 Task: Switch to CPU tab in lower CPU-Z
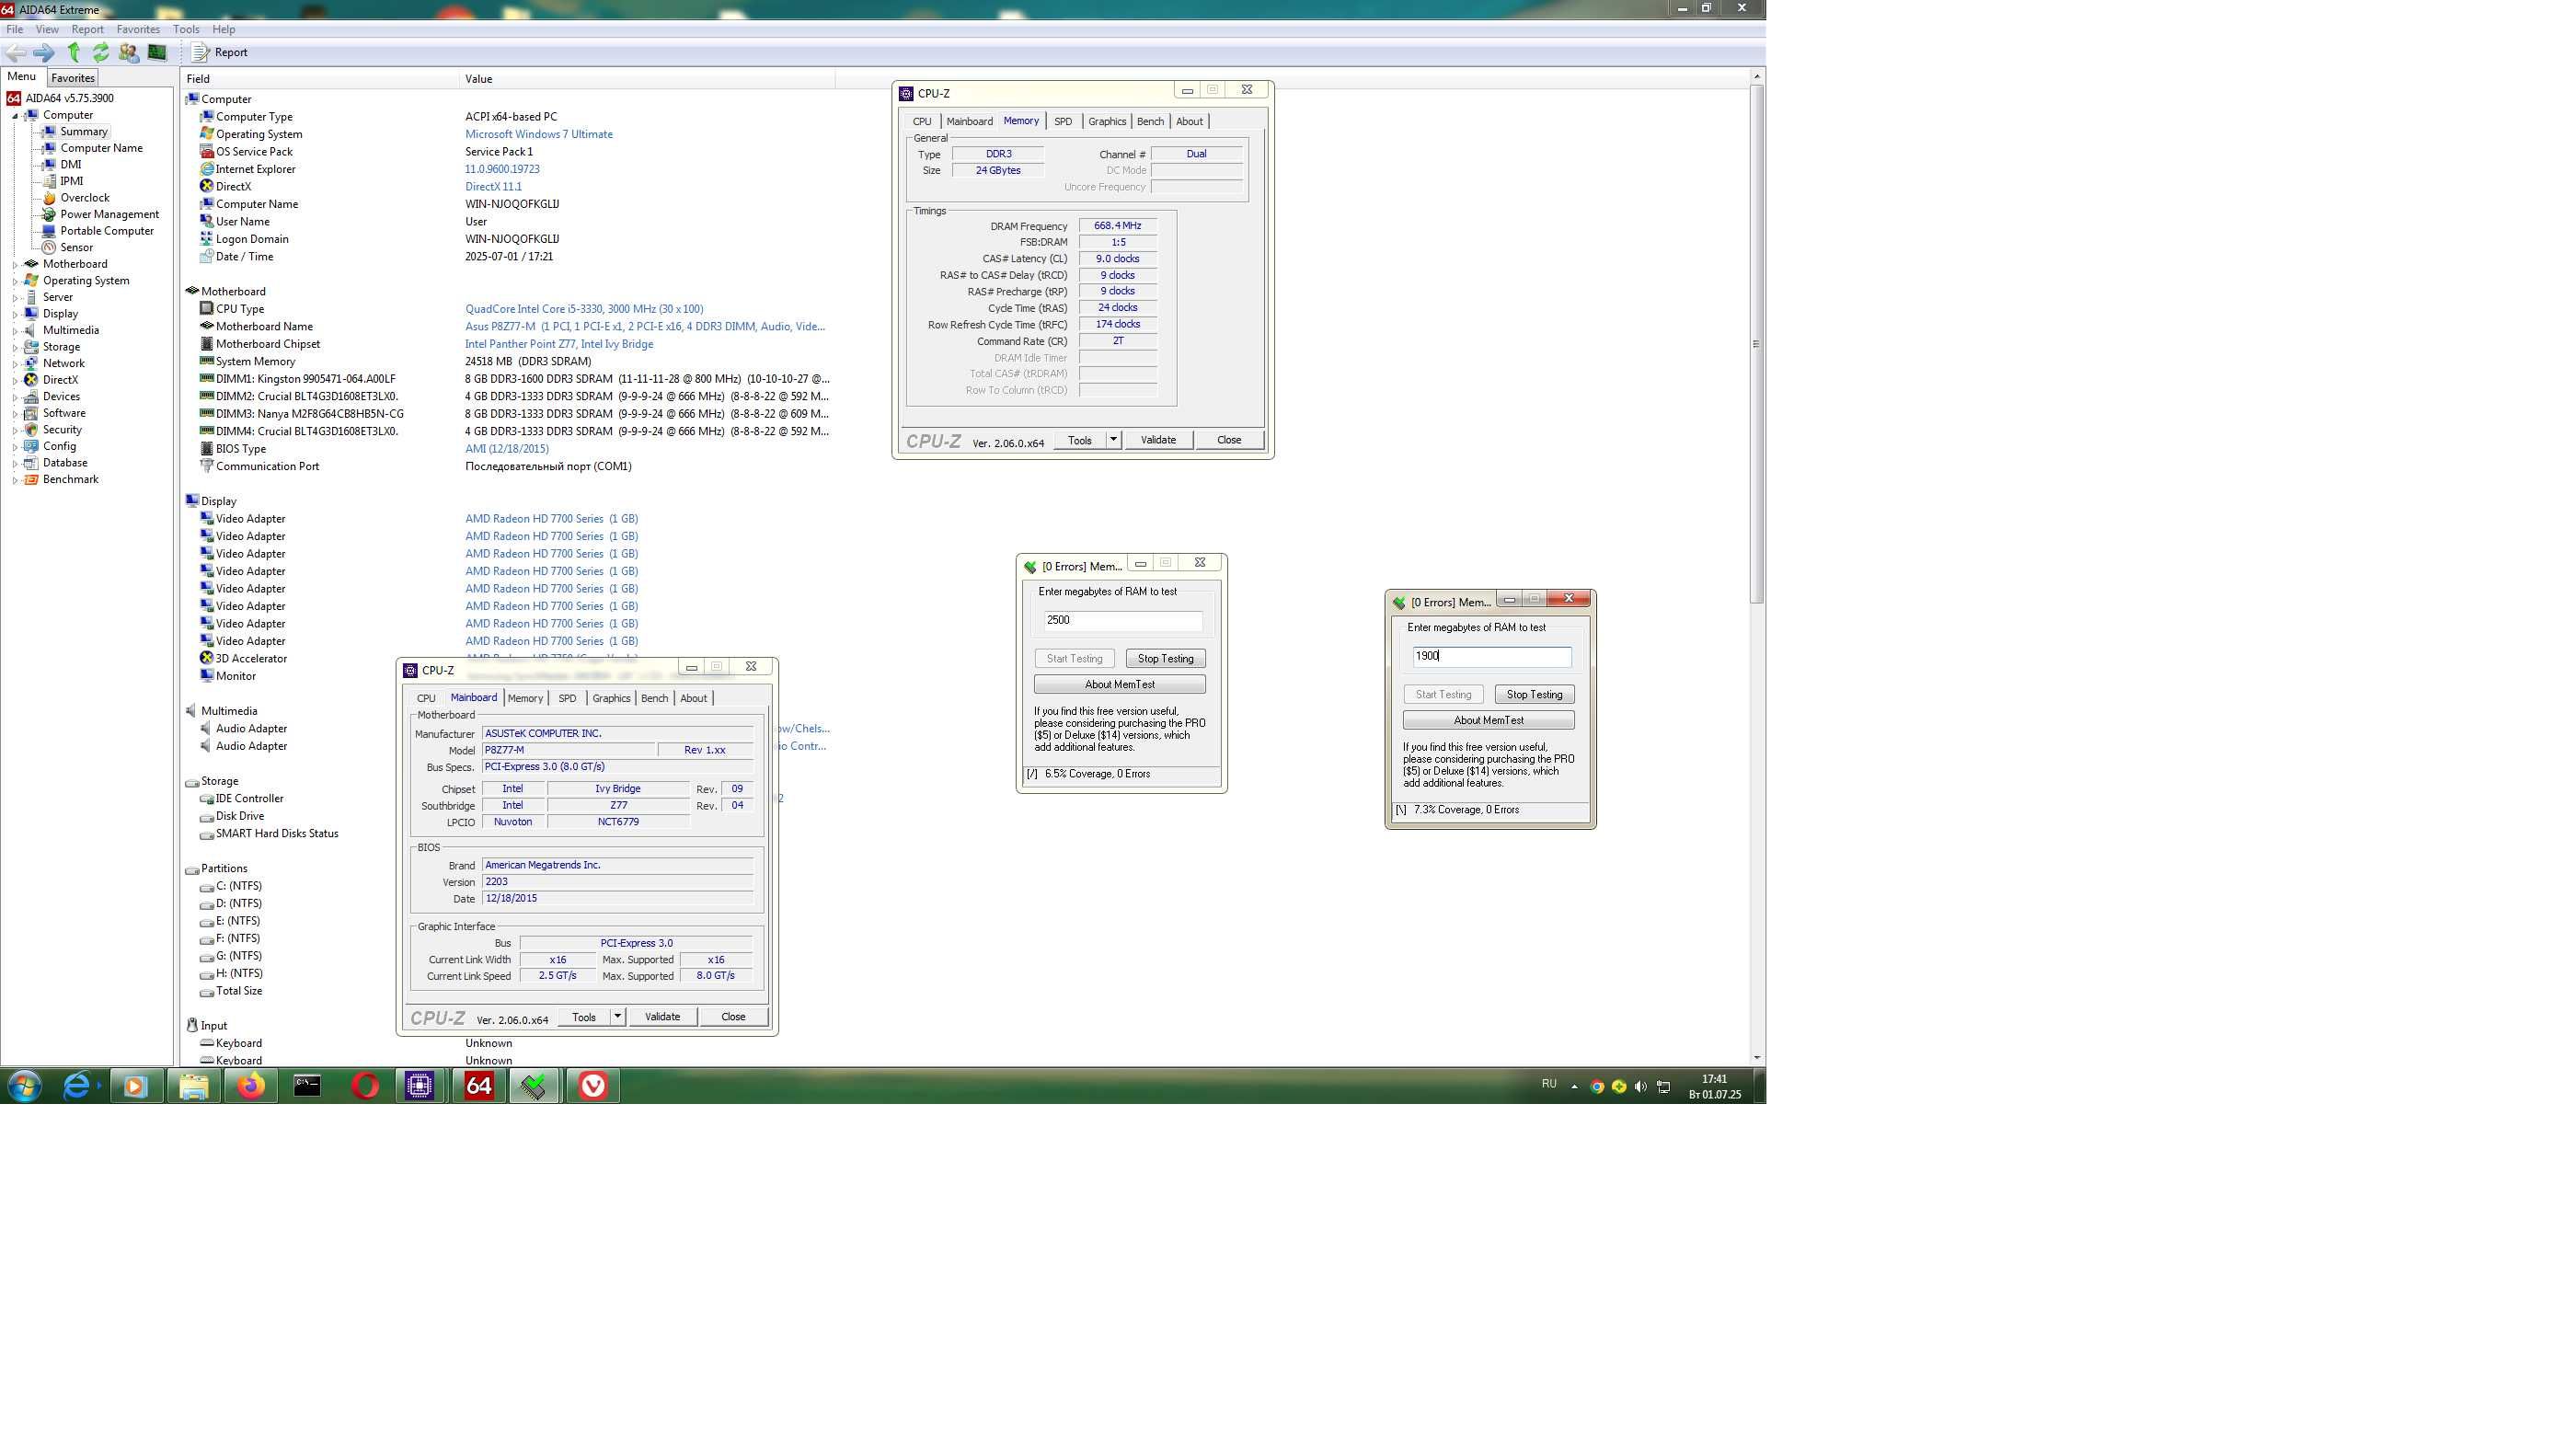pyautogui.click(x=426, y=699)
